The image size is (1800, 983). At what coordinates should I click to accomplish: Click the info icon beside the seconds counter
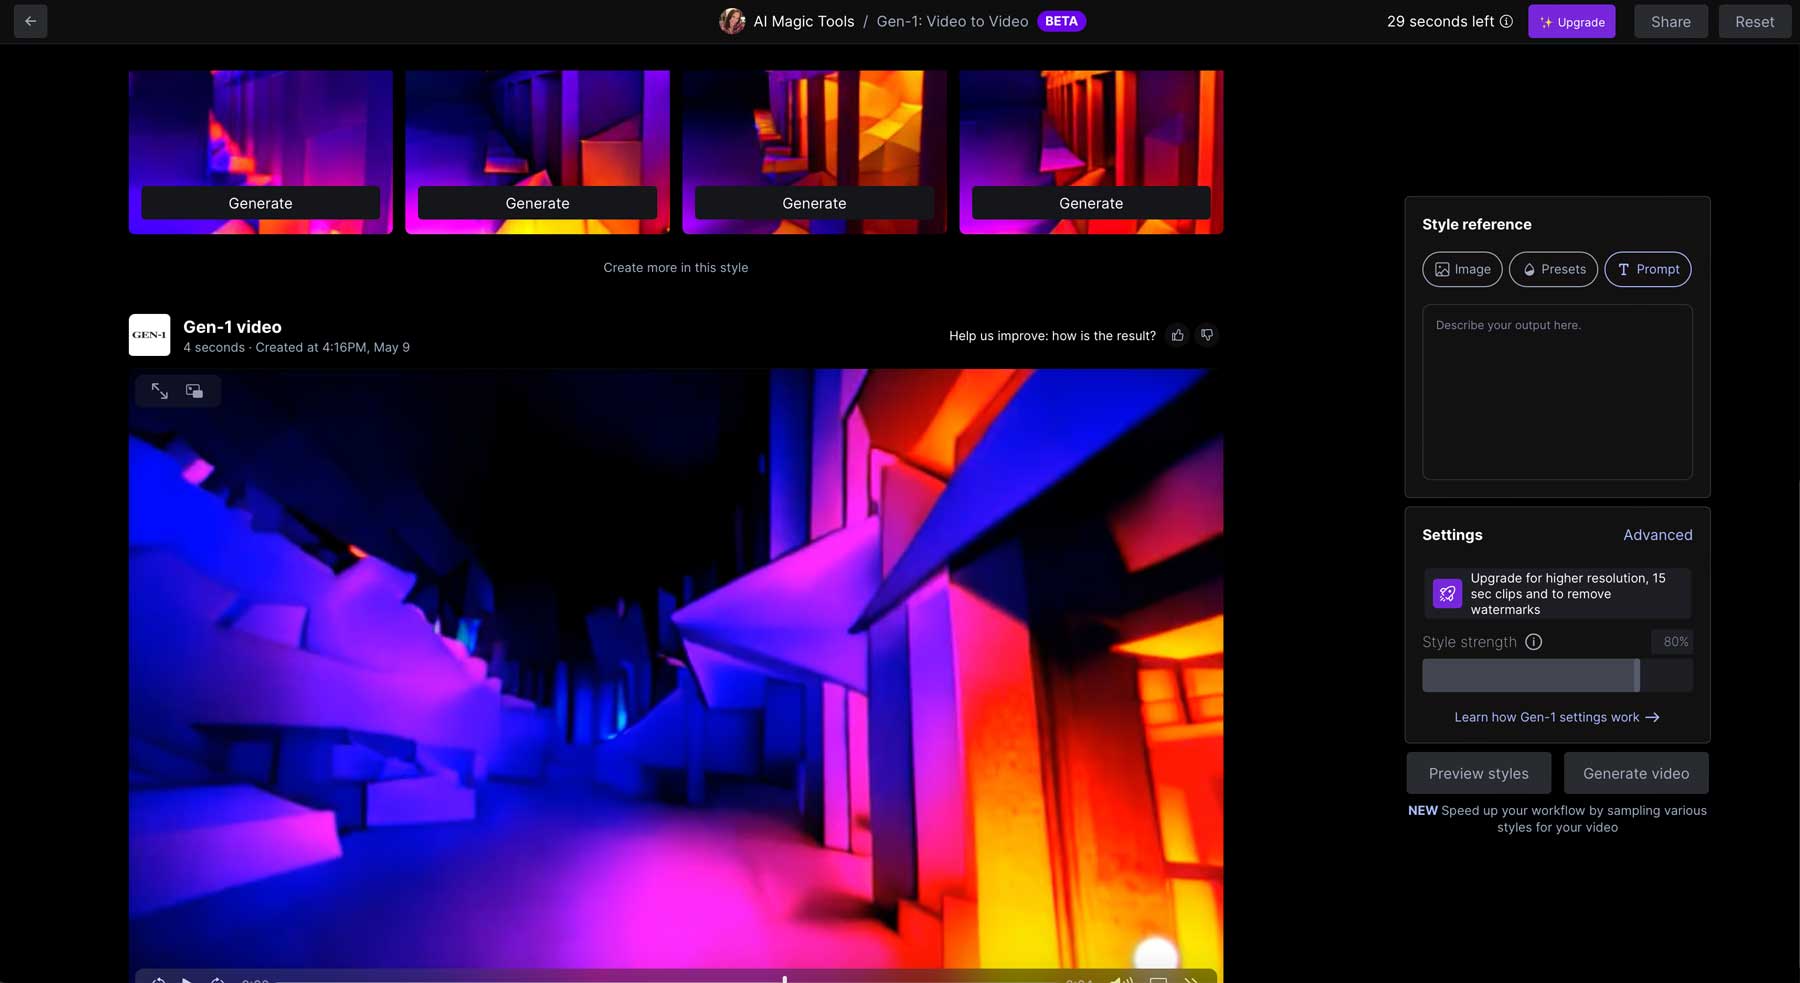click(x=1506, y=21)
